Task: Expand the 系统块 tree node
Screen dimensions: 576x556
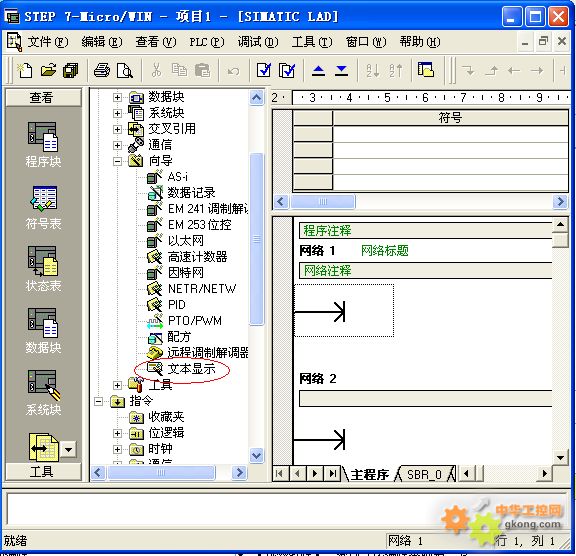Action: pyautogui.click(x=117, y=113)
